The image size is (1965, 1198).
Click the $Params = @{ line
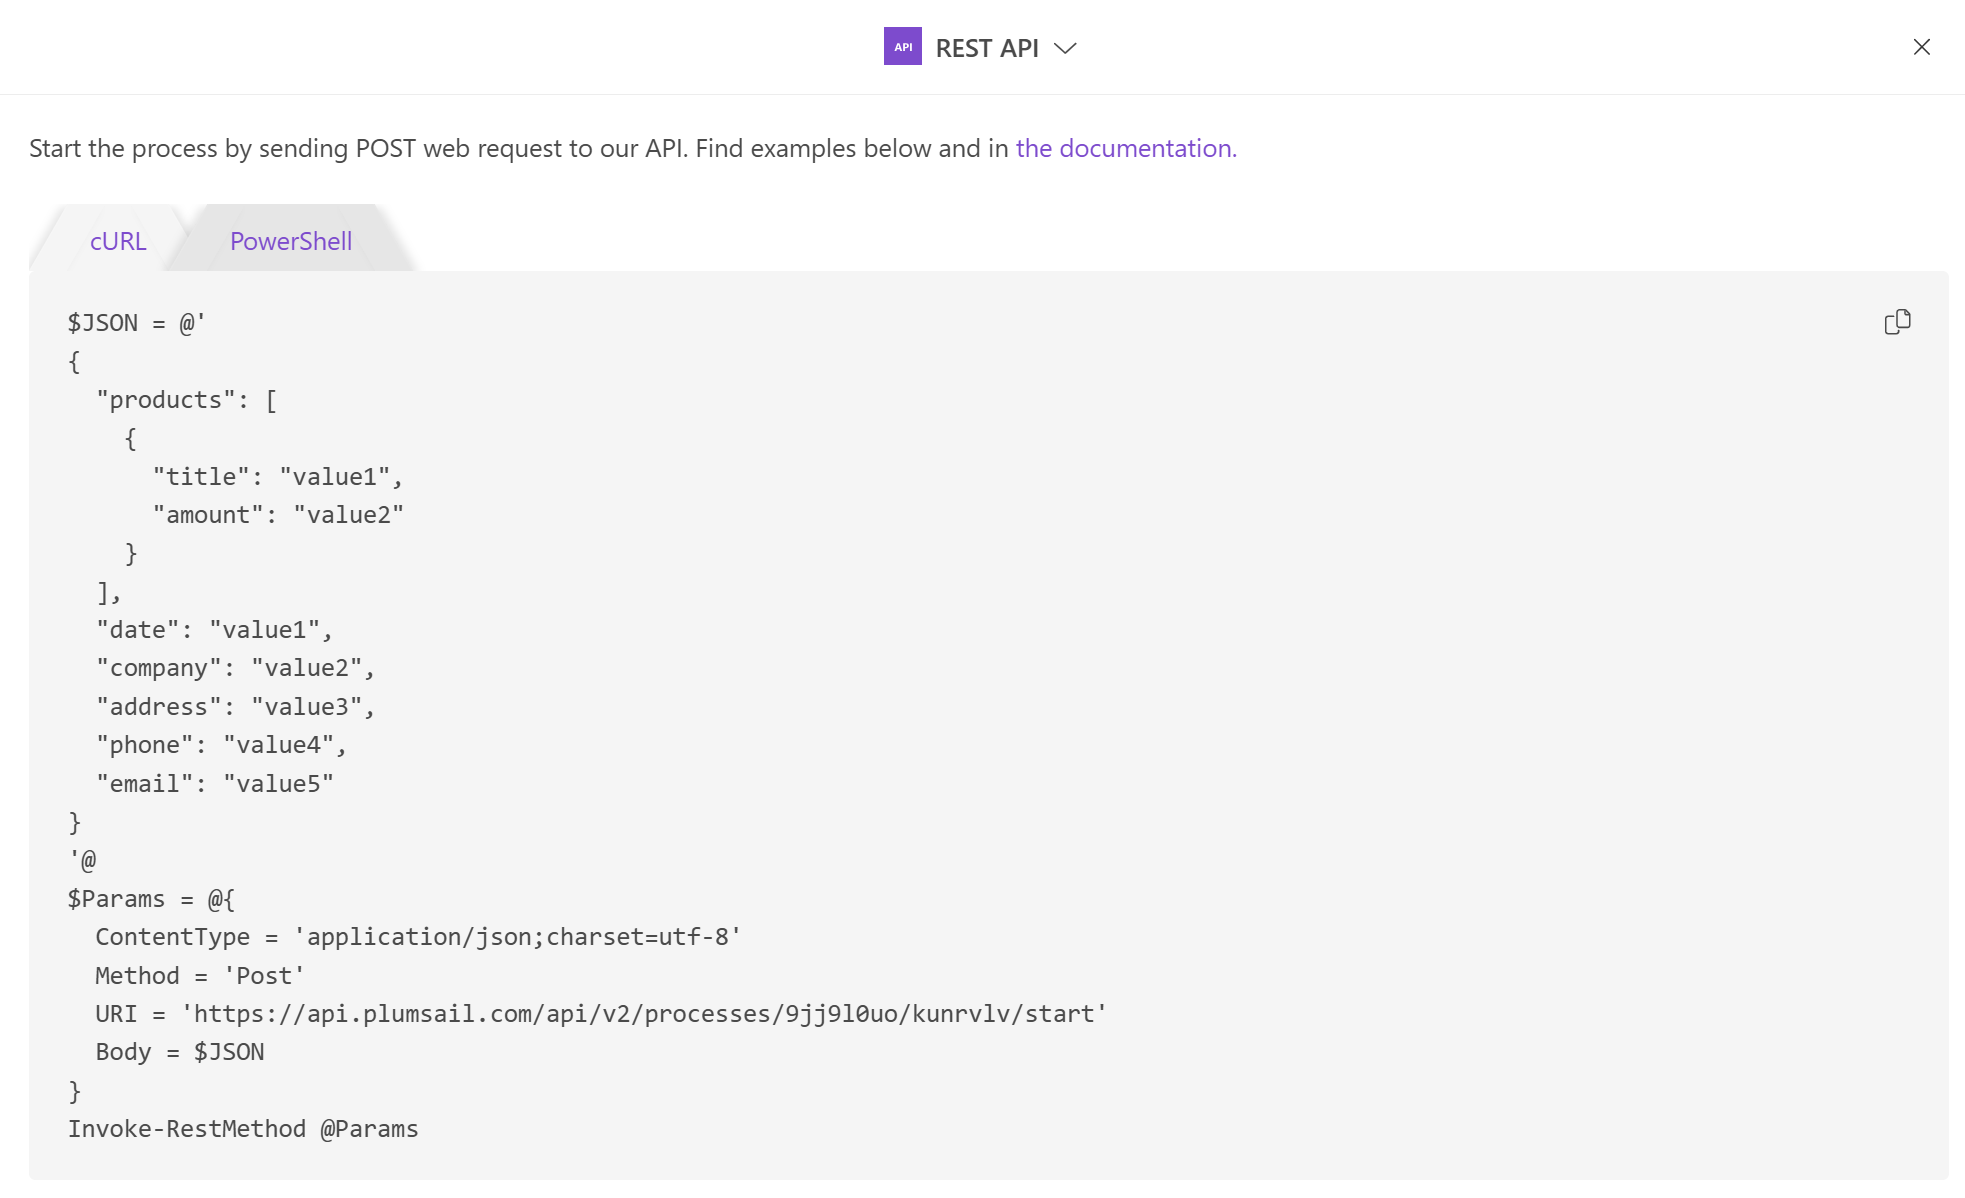(151, 899)
